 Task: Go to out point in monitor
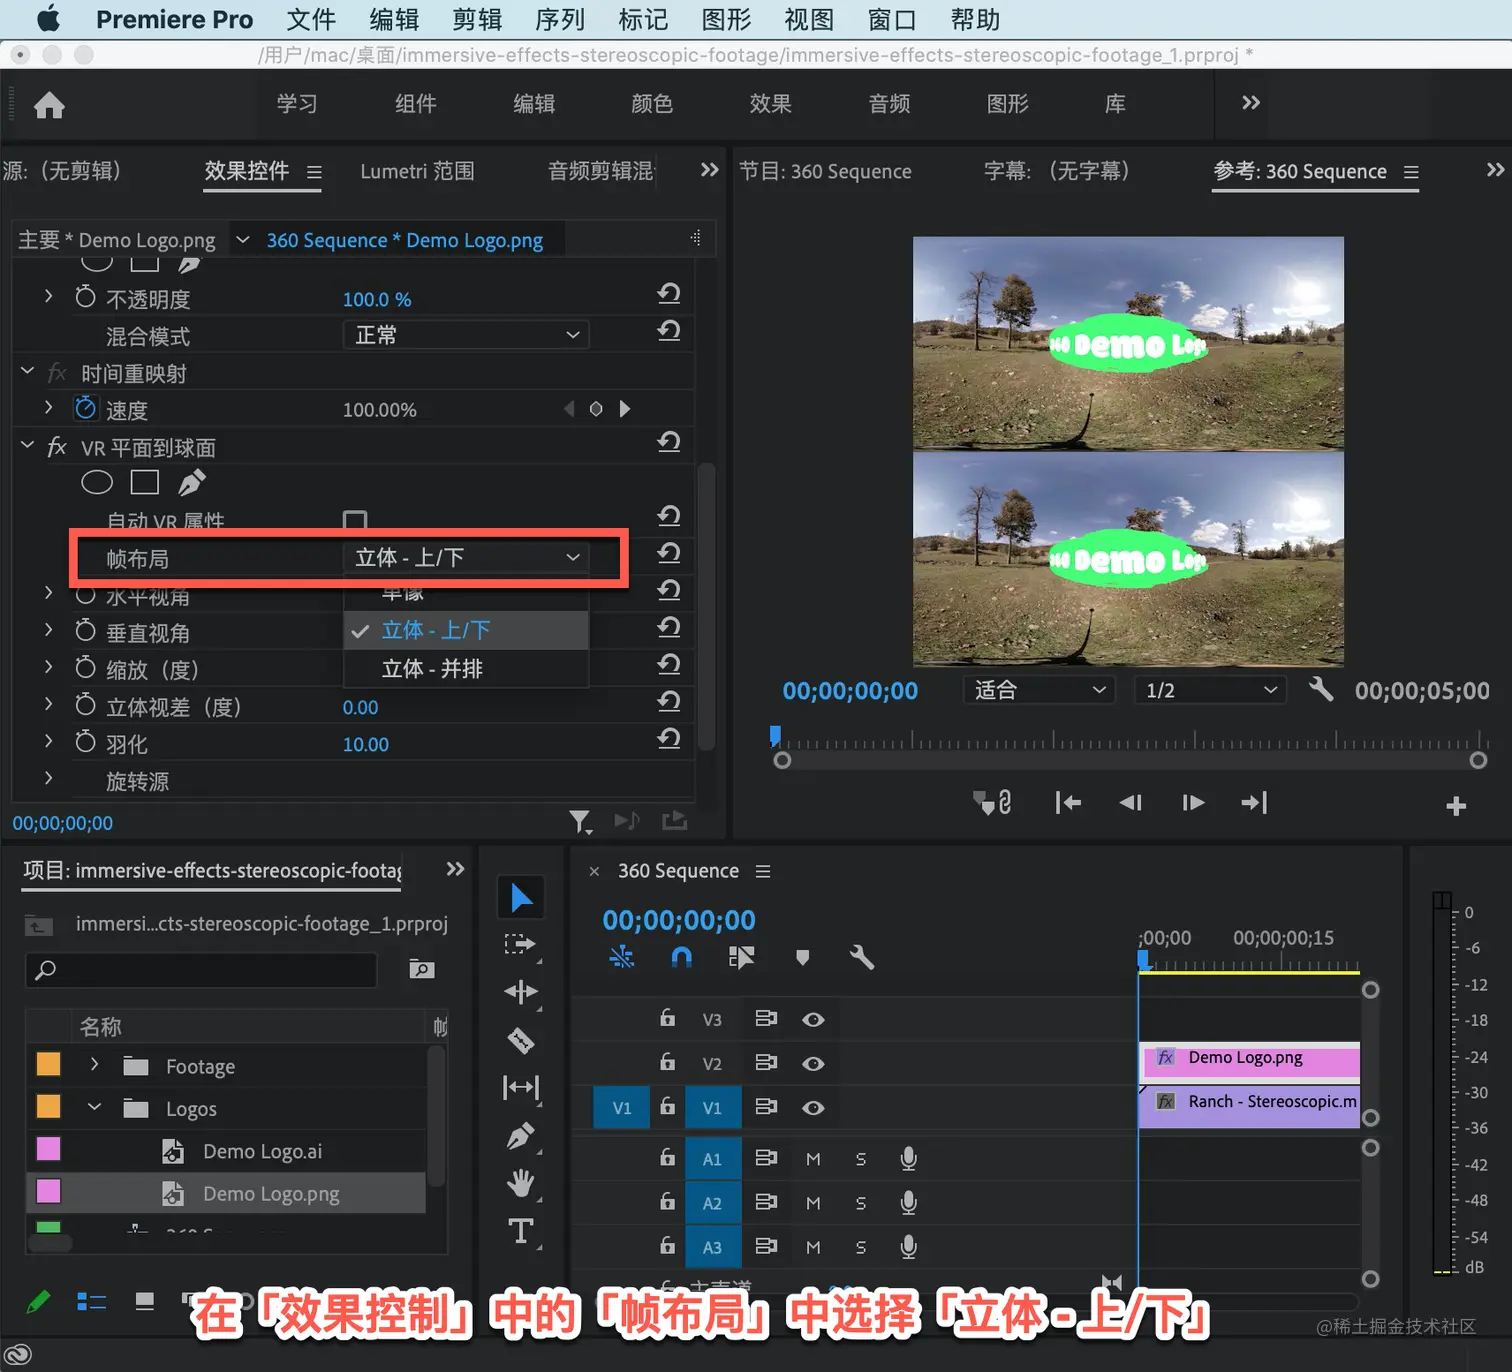pos(1254,803)
